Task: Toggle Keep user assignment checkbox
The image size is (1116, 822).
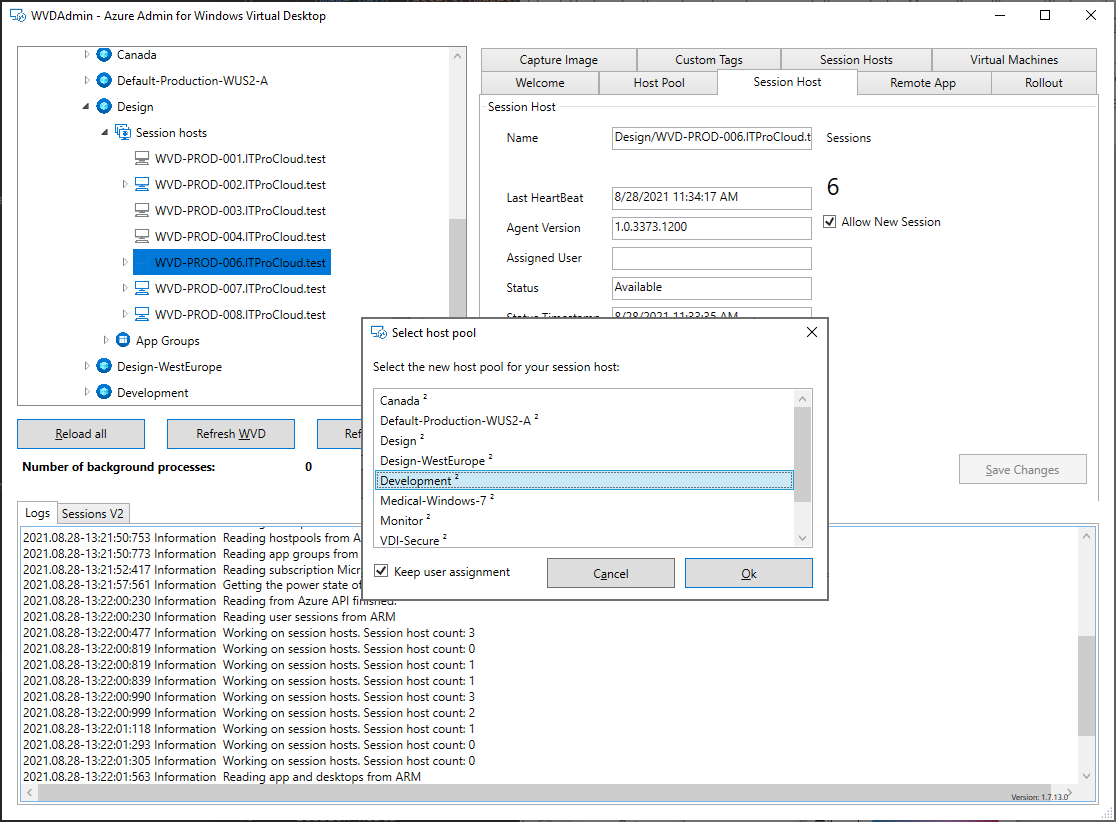Action: coord(381,571)
